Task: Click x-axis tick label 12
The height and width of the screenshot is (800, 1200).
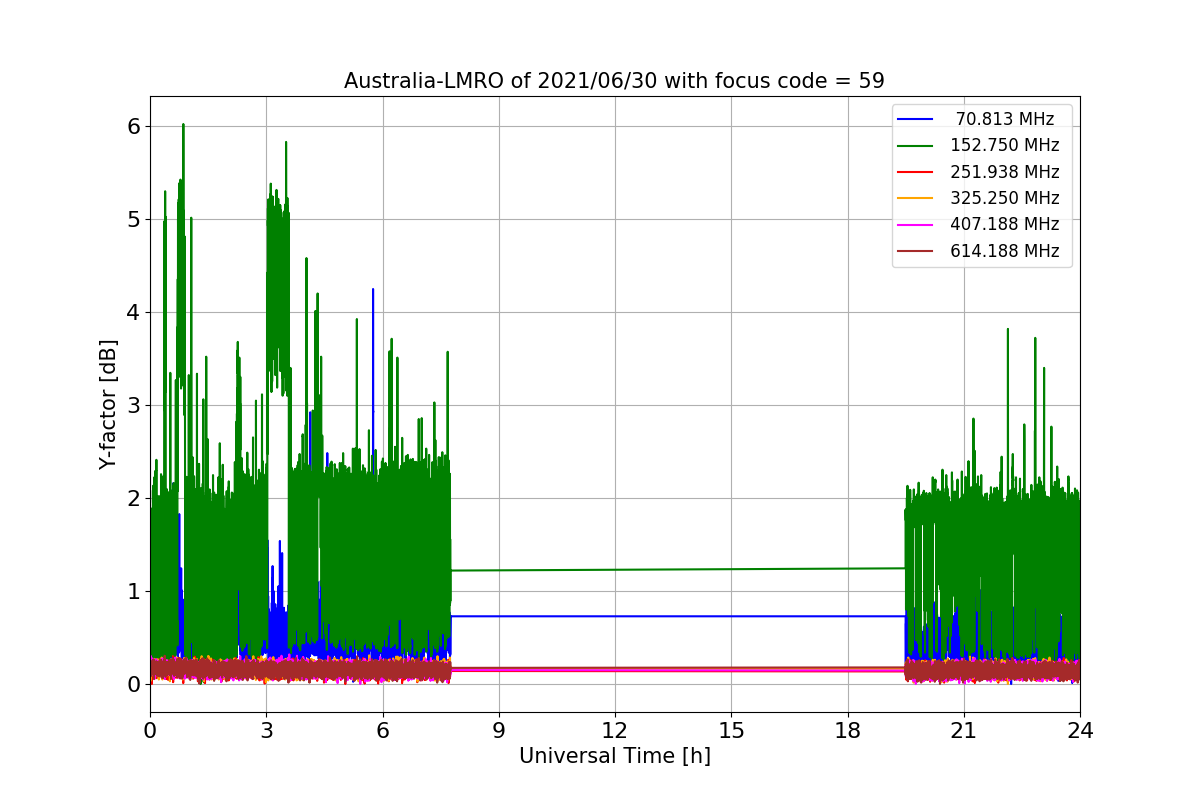Action: (x=615, y=730)
